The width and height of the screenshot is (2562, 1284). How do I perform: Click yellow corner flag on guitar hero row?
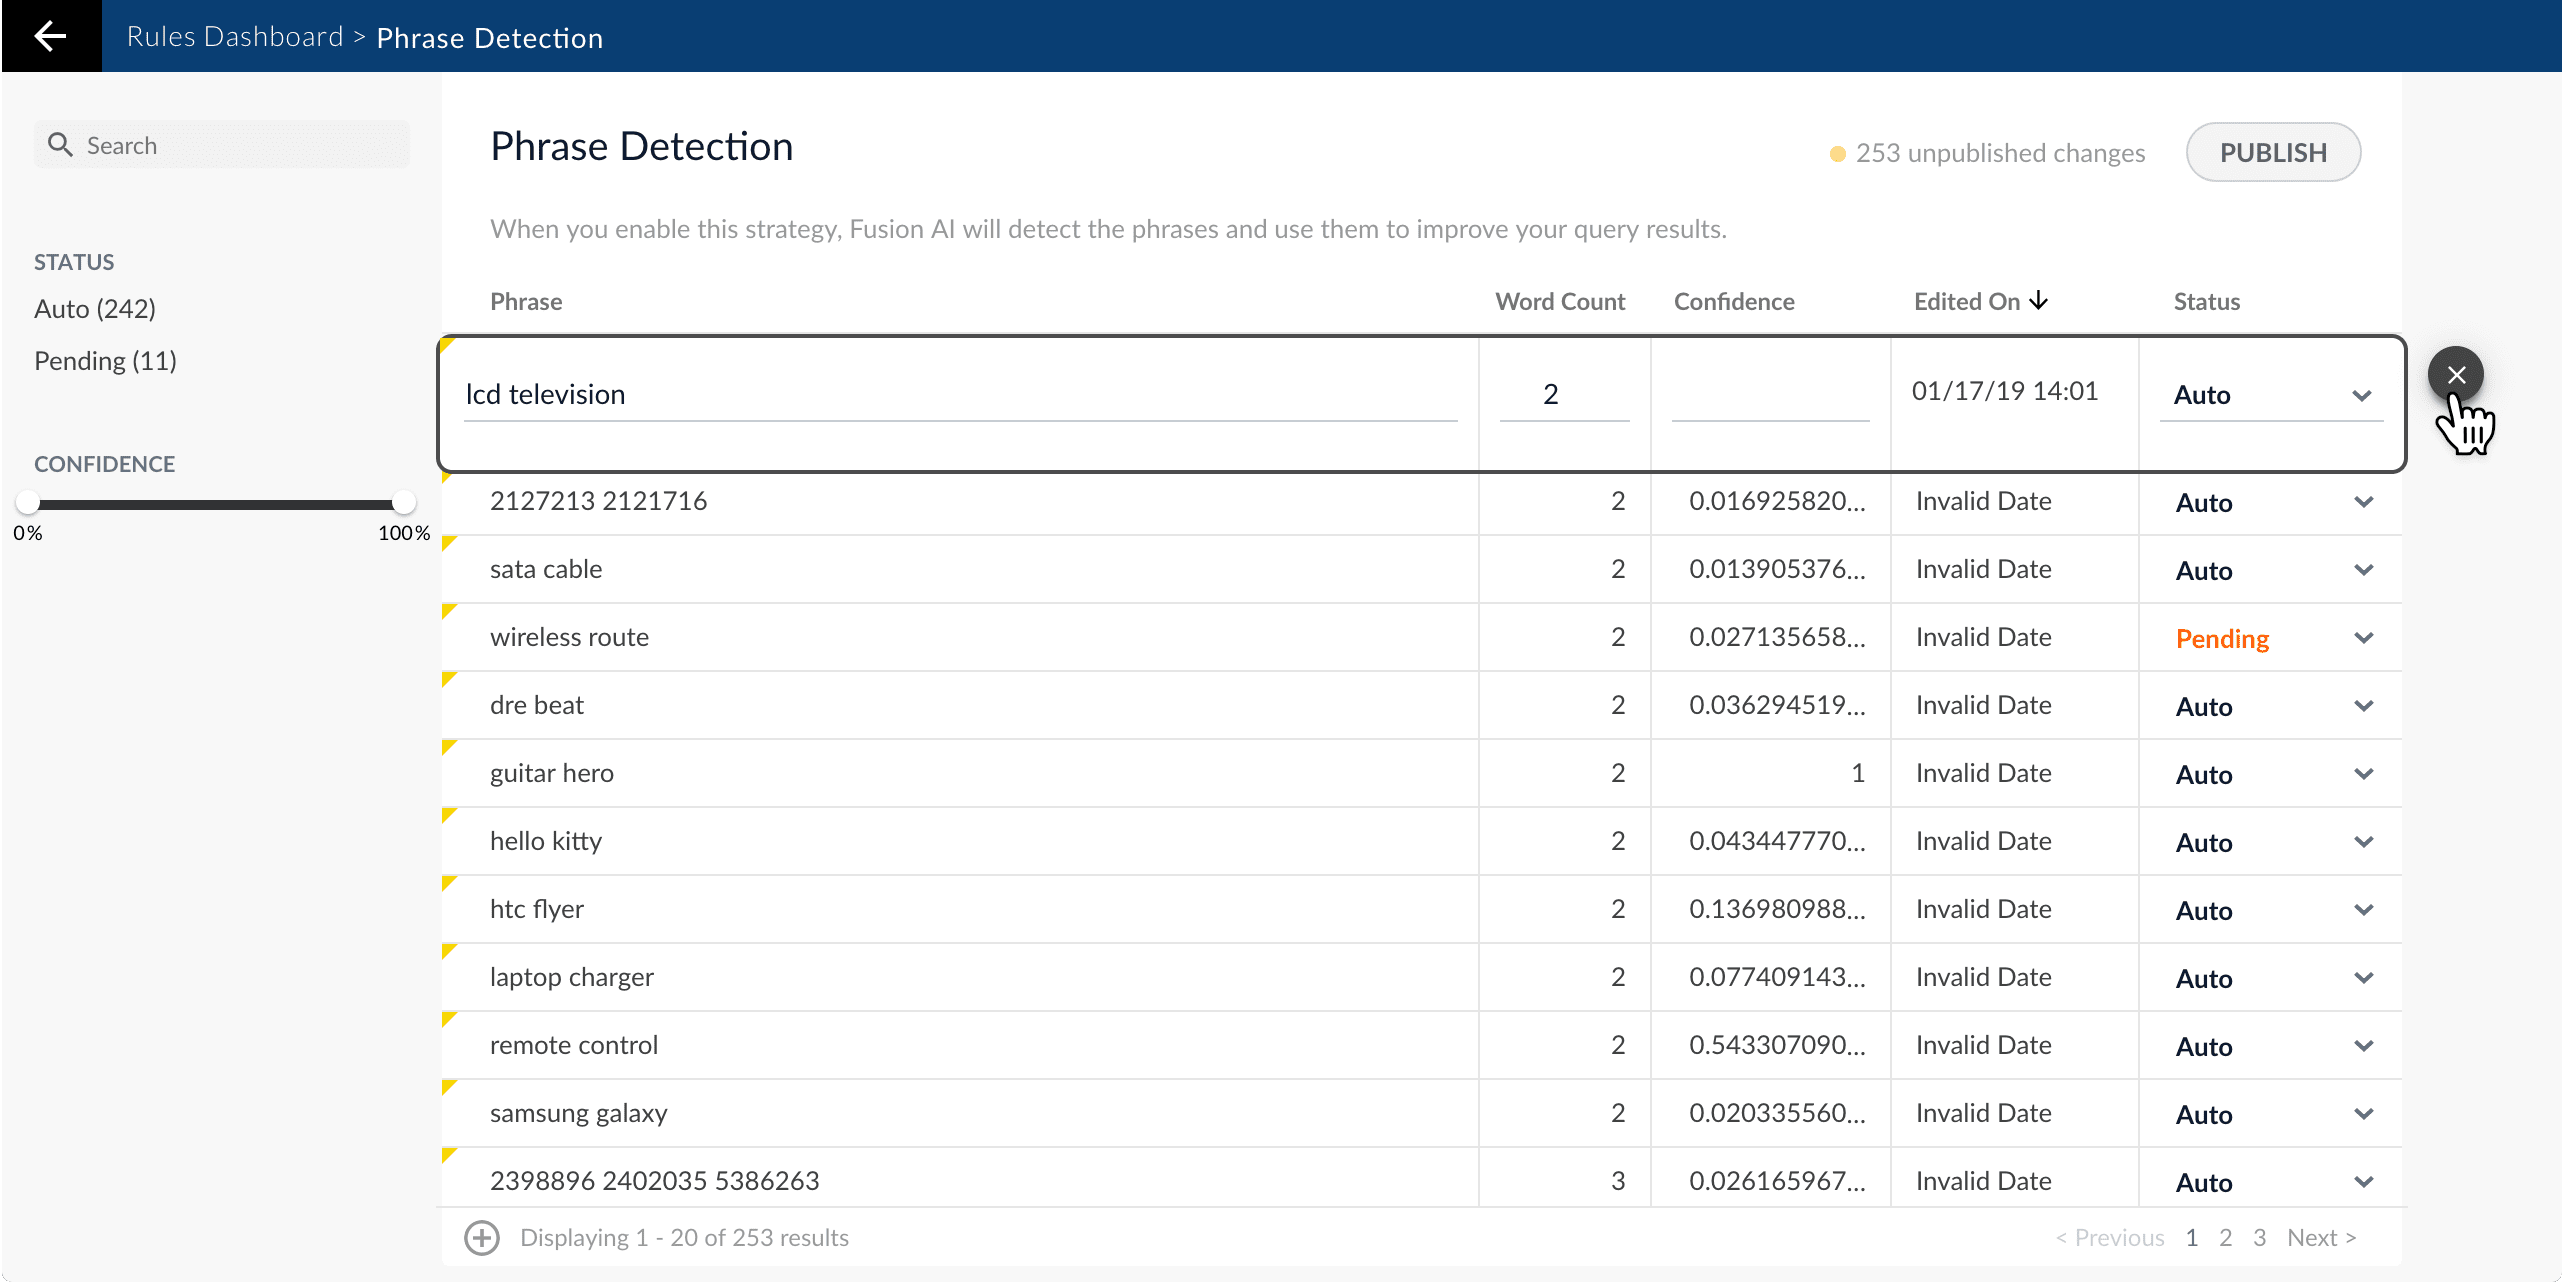pos(449,747)
